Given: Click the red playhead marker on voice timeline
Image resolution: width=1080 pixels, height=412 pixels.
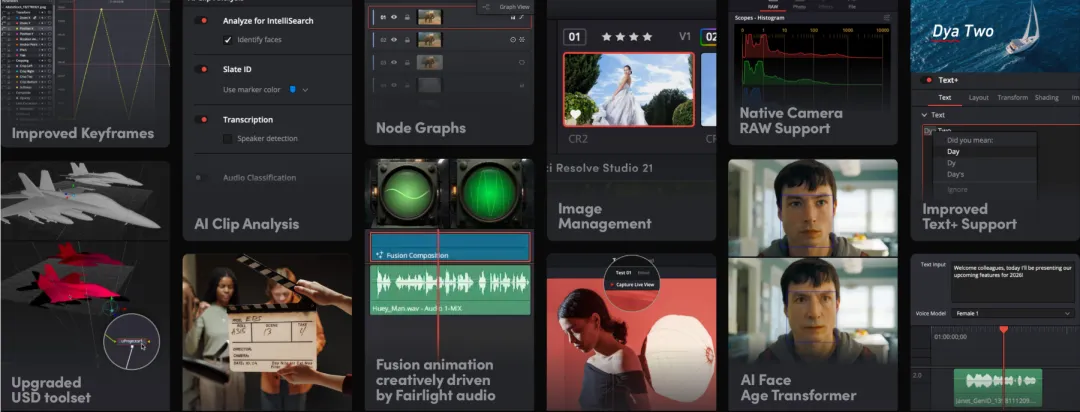Looking at the screenshot, I should click(1004, 330).
